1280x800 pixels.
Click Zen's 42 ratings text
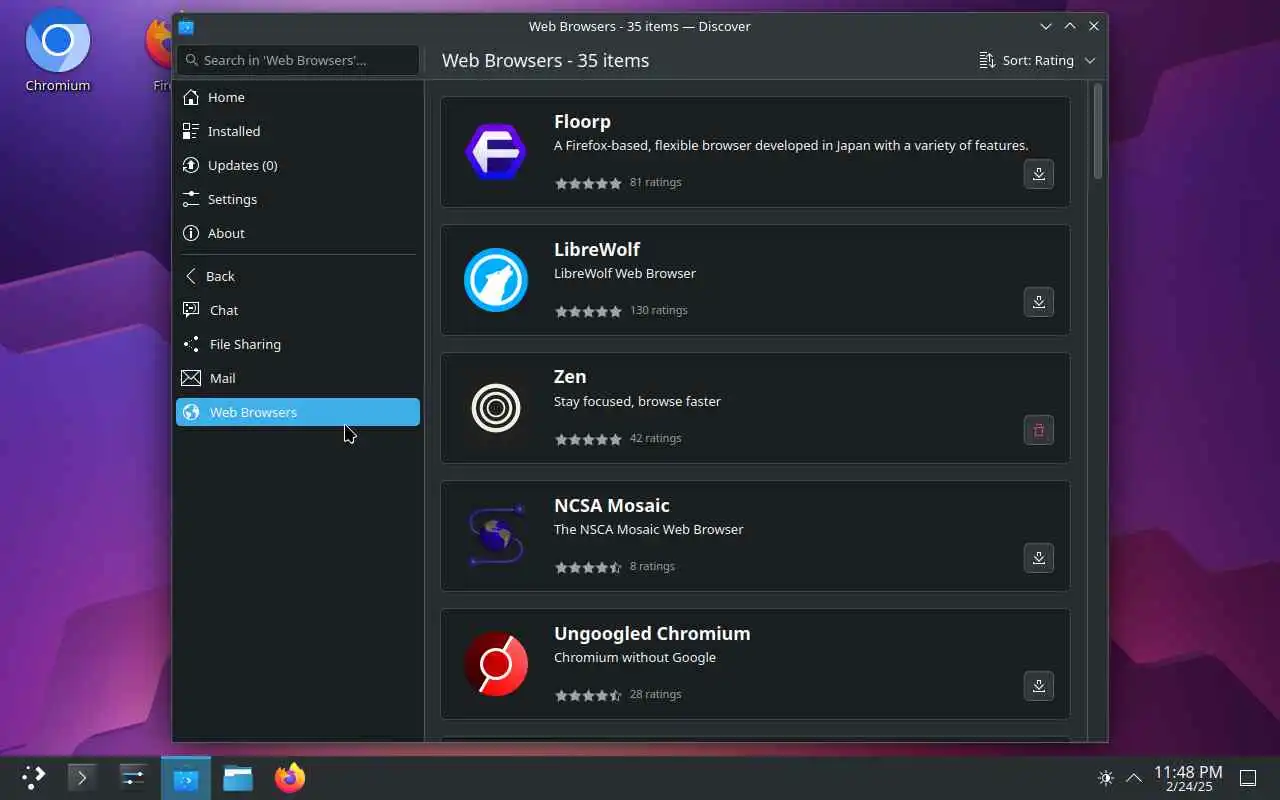coord(655,438)
